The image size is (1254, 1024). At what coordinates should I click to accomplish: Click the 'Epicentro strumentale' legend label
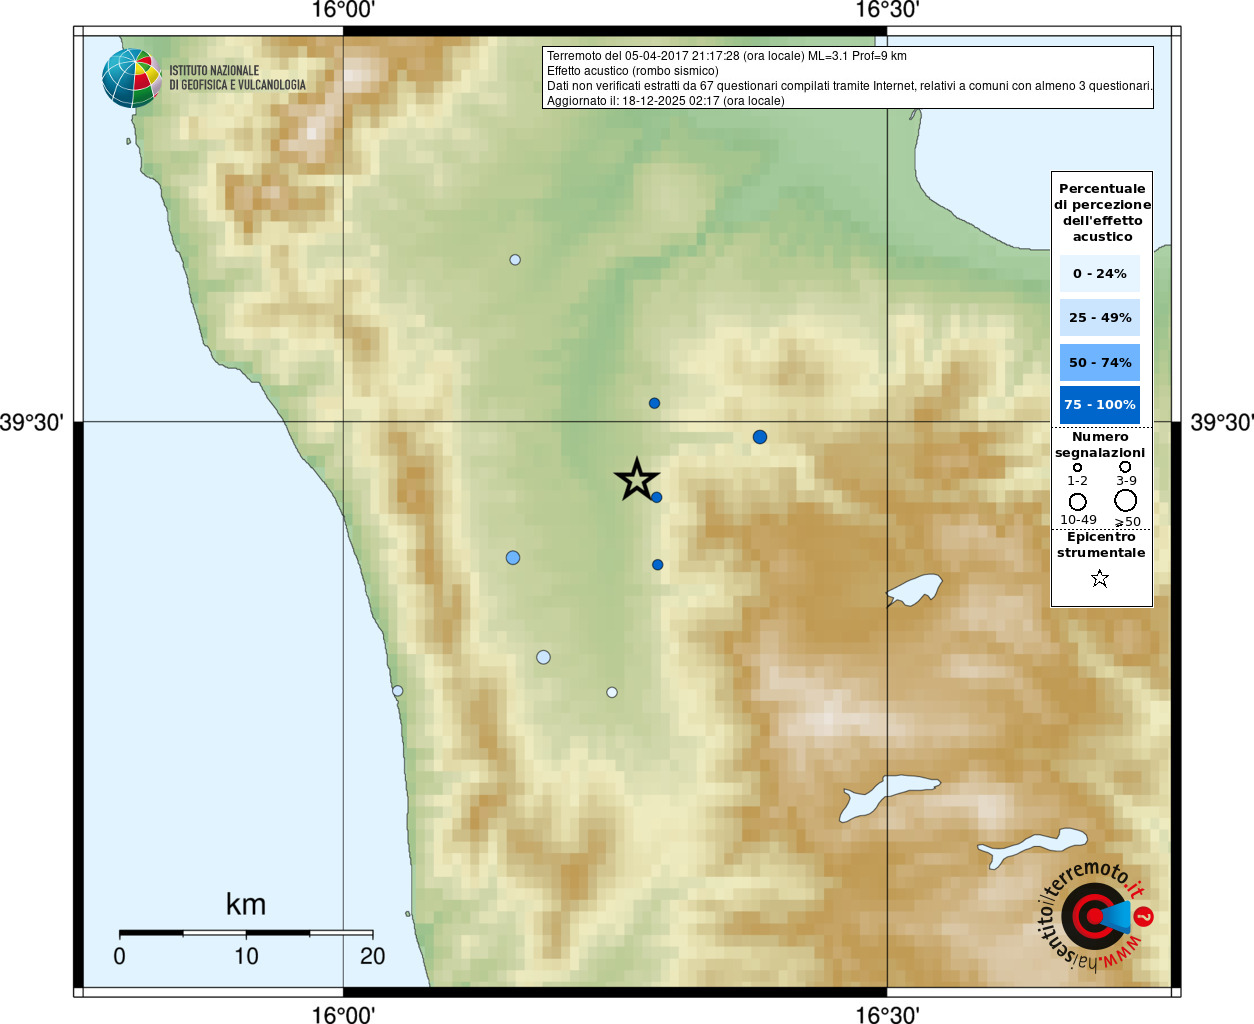click(1101, 544)
